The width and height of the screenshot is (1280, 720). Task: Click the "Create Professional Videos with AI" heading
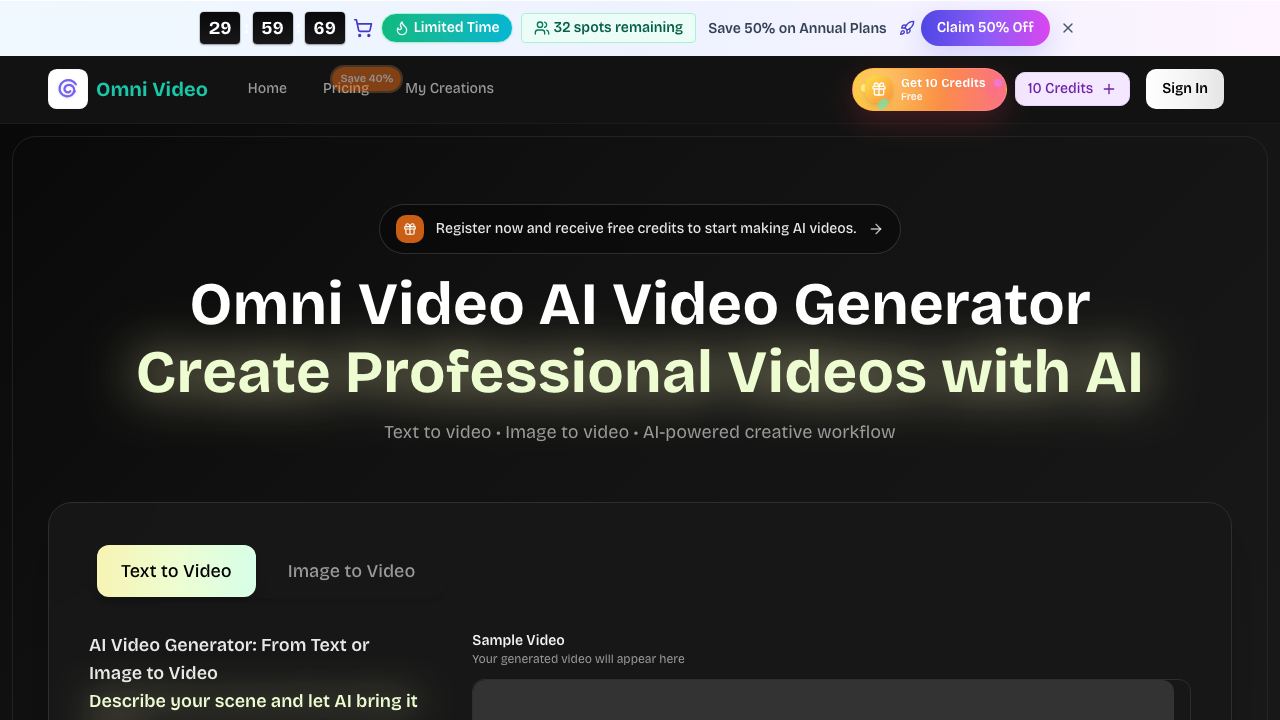tap(640, 372)
